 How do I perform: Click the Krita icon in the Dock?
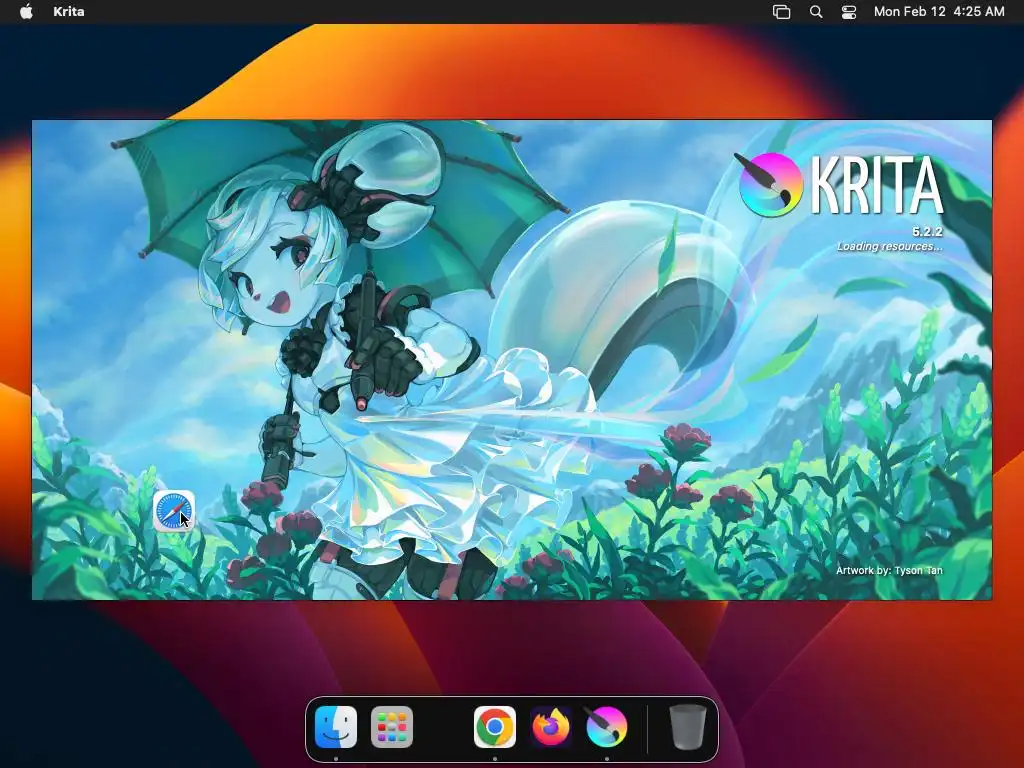[x=607, y=727]
